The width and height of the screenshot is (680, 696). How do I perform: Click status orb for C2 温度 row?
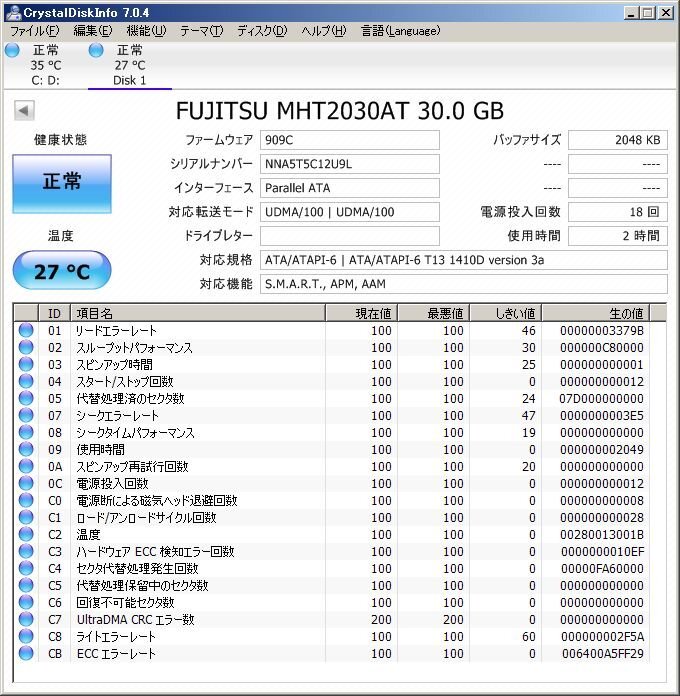click(26, 535)
